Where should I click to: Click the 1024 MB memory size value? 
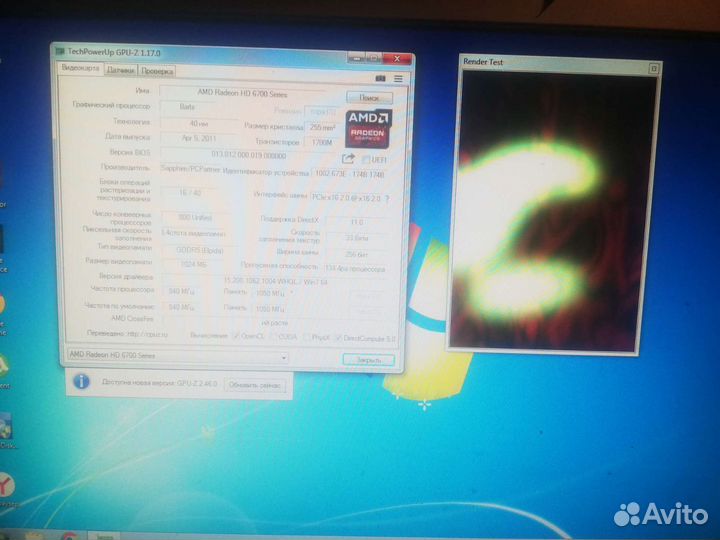coord(195,264)
